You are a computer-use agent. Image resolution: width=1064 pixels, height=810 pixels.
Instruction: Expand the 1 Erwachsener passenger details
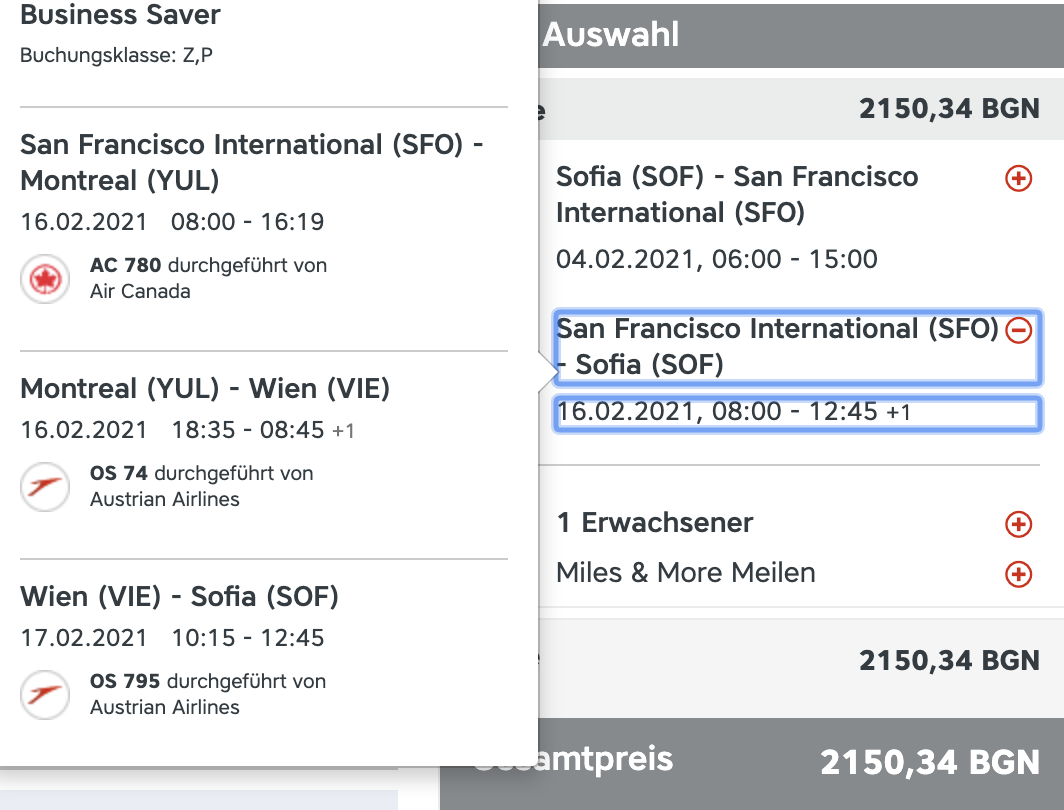(1018, 523)
